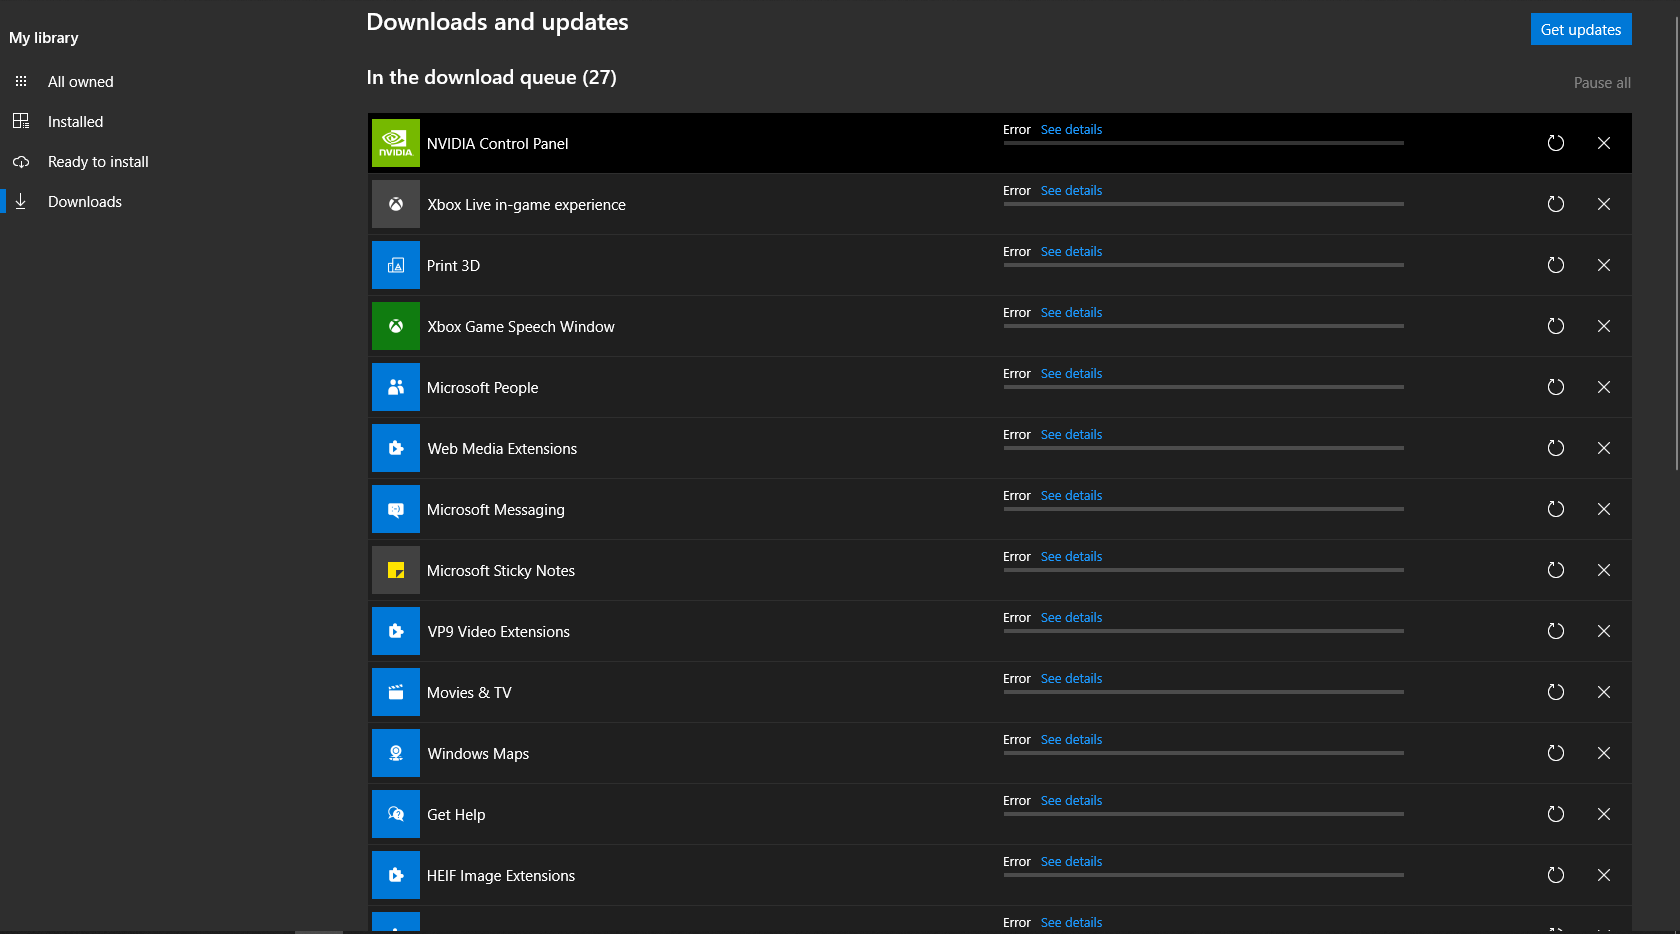Cancel the Xbox Game Speech Window download
This screenshot has width=1680, height=934.
pos(1604,326)
